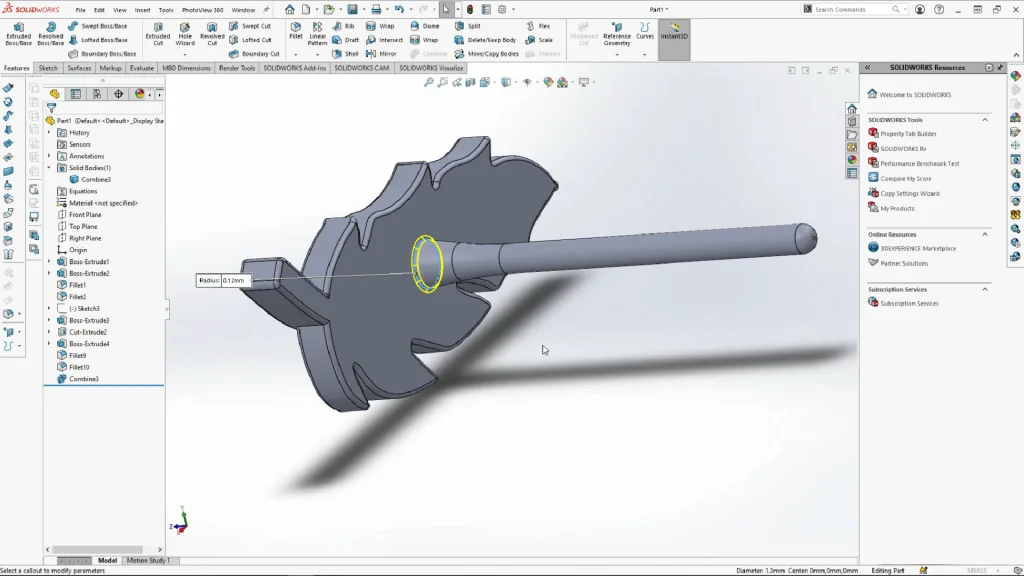Open the Insert menu
Image resolution: width=1024 pixels, height=576 pixels.
143,9
